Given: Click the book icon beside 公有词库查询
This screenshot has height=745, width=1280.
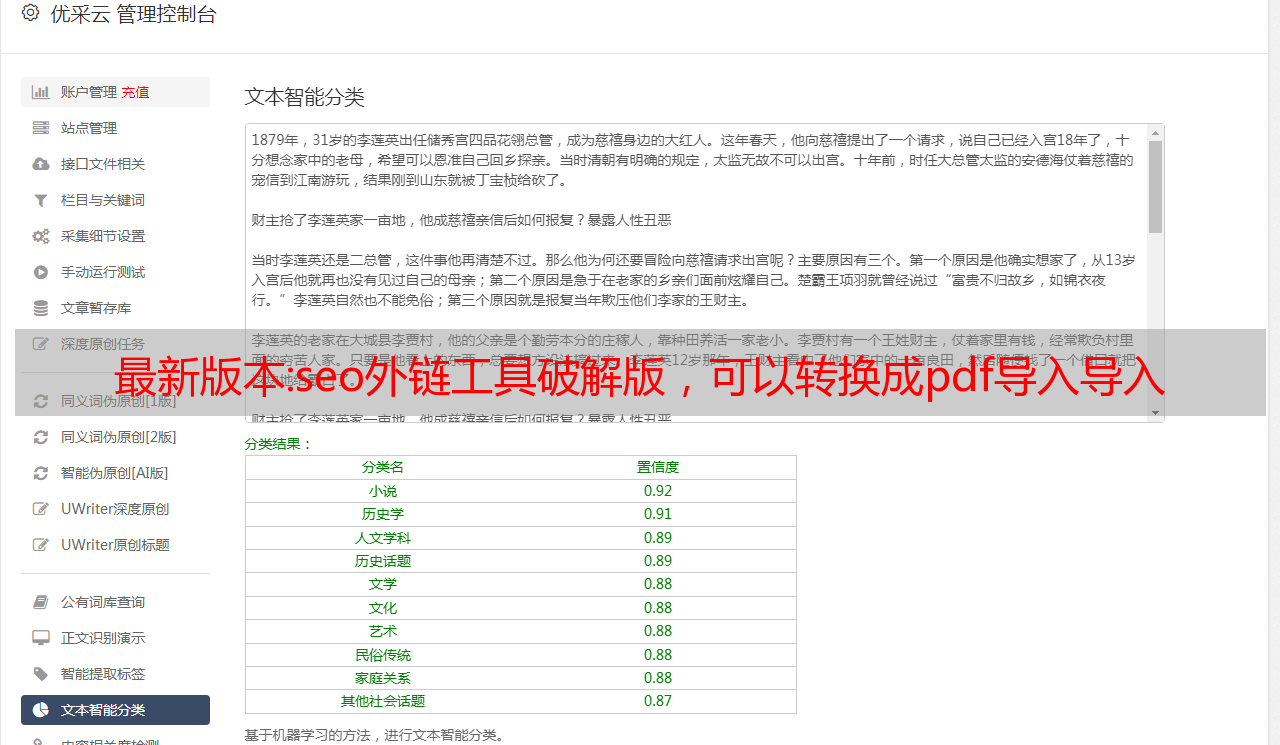Looking at the screenshot, I should 41,602.
